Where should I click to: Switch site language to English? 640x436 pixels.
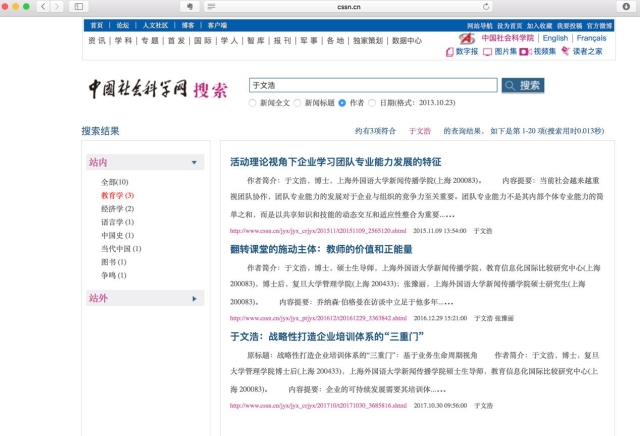pyautogui.click(x=555, y=38)
